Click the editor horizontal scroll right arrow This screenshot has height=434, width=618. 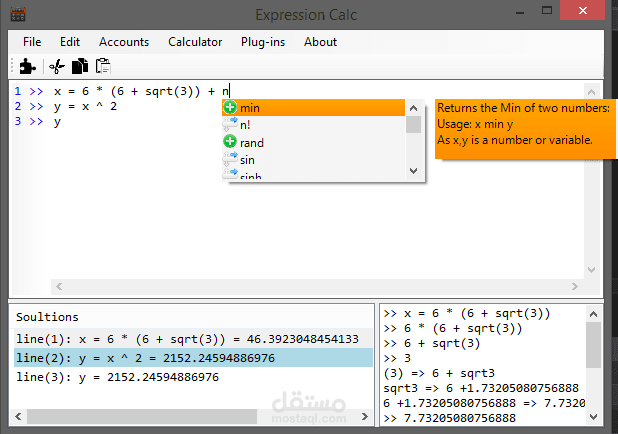click(575, 287)
